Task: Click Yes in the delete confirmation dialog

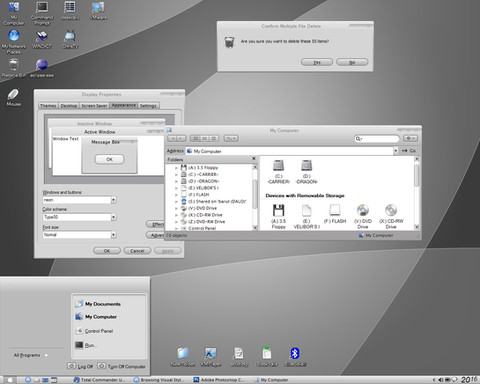Action: tap(317, 62)
